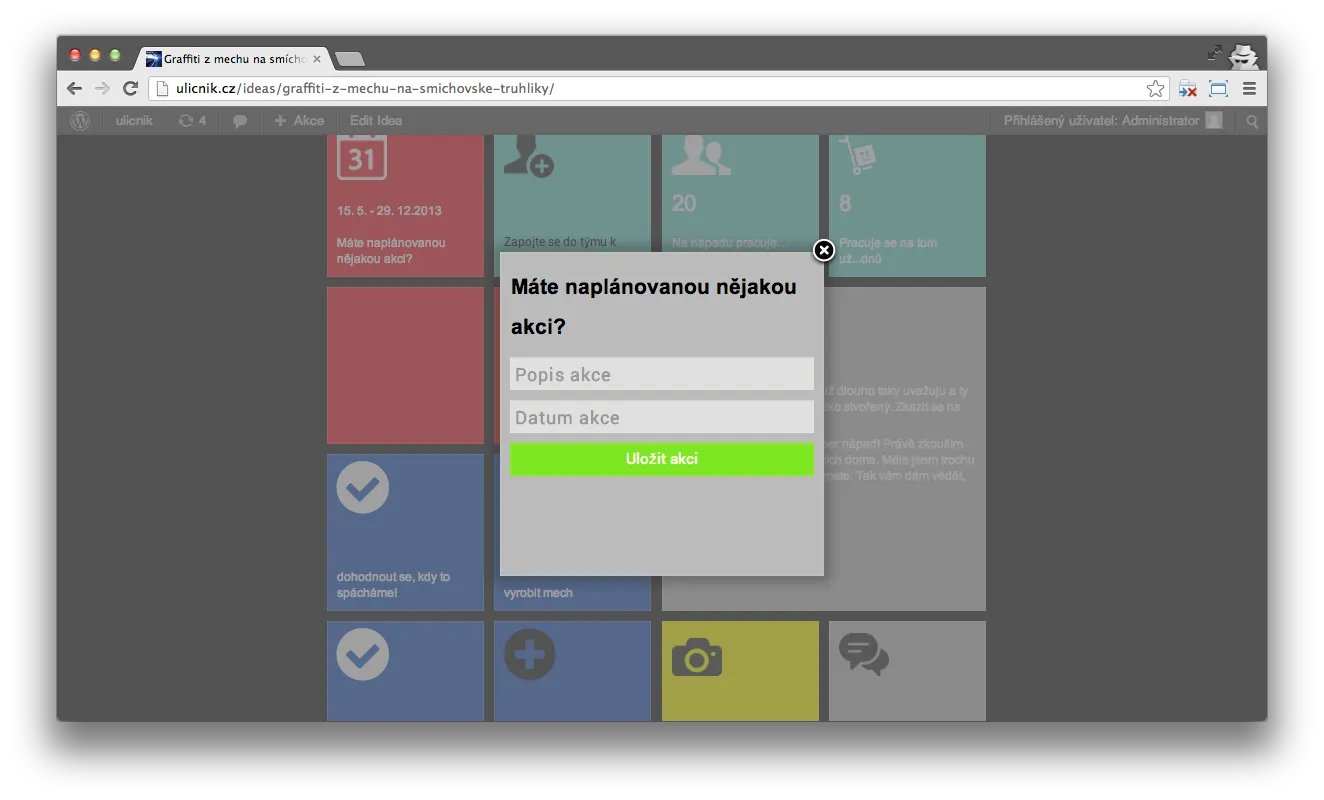Reload the page in the browser
The width and height of the screenshot is (1324, 800).
(x=130, y=89)
